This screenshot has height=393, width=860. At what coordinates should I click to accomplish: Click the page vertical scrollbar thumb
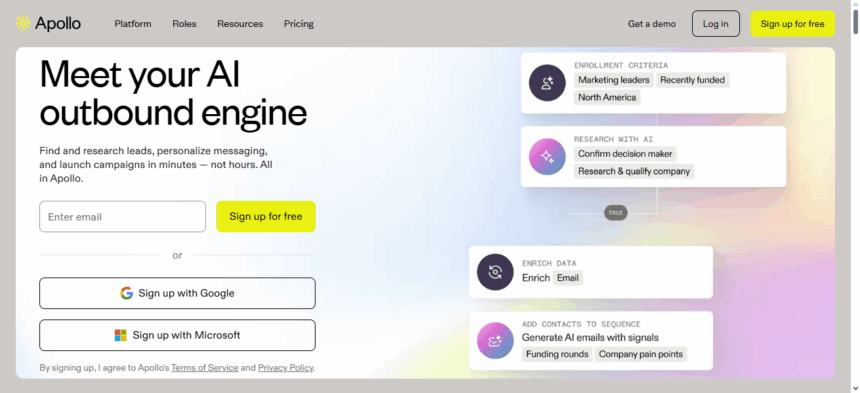pos(855,21)
